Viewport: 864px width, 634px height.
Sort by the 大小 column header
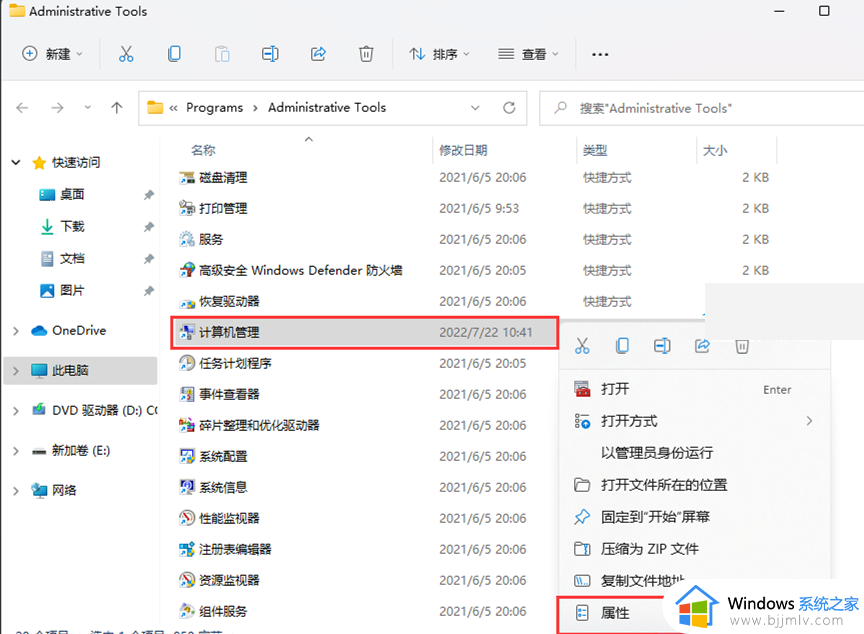tap(715, 150)
